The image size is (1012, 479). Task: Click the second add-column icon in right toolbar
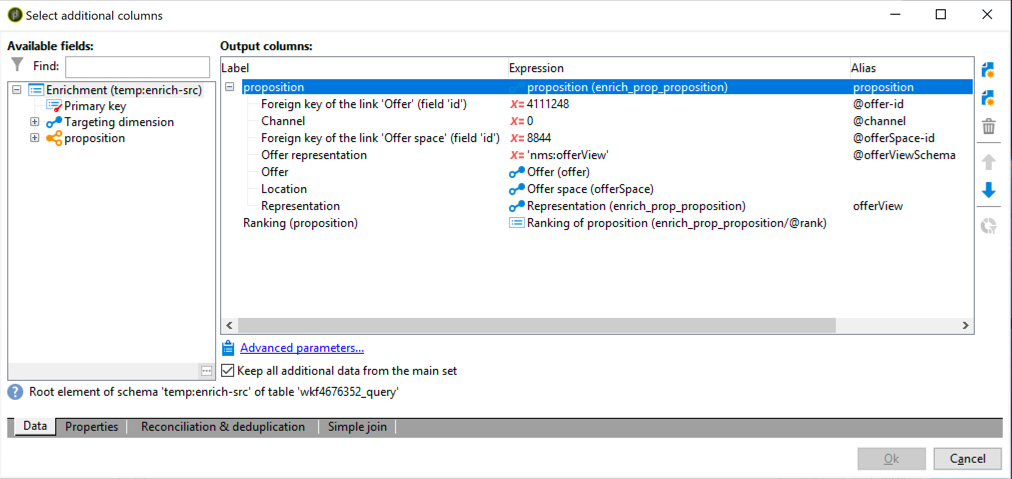tap(988, 98)
